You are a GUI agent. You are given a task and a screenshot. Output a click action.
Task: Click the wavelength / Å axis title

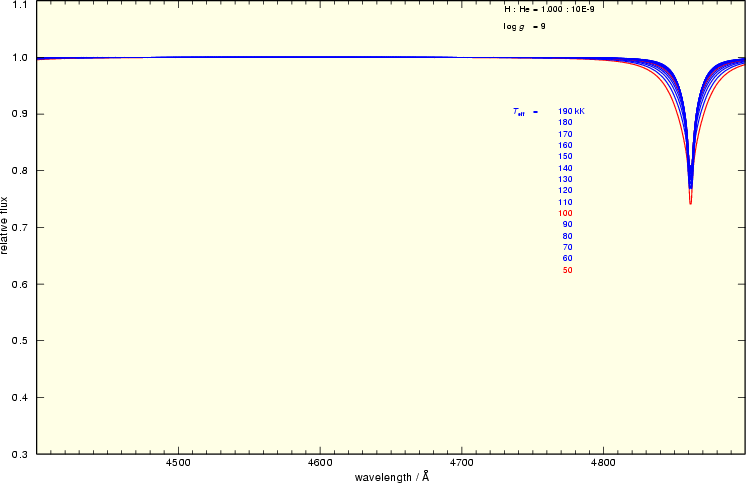392,477
